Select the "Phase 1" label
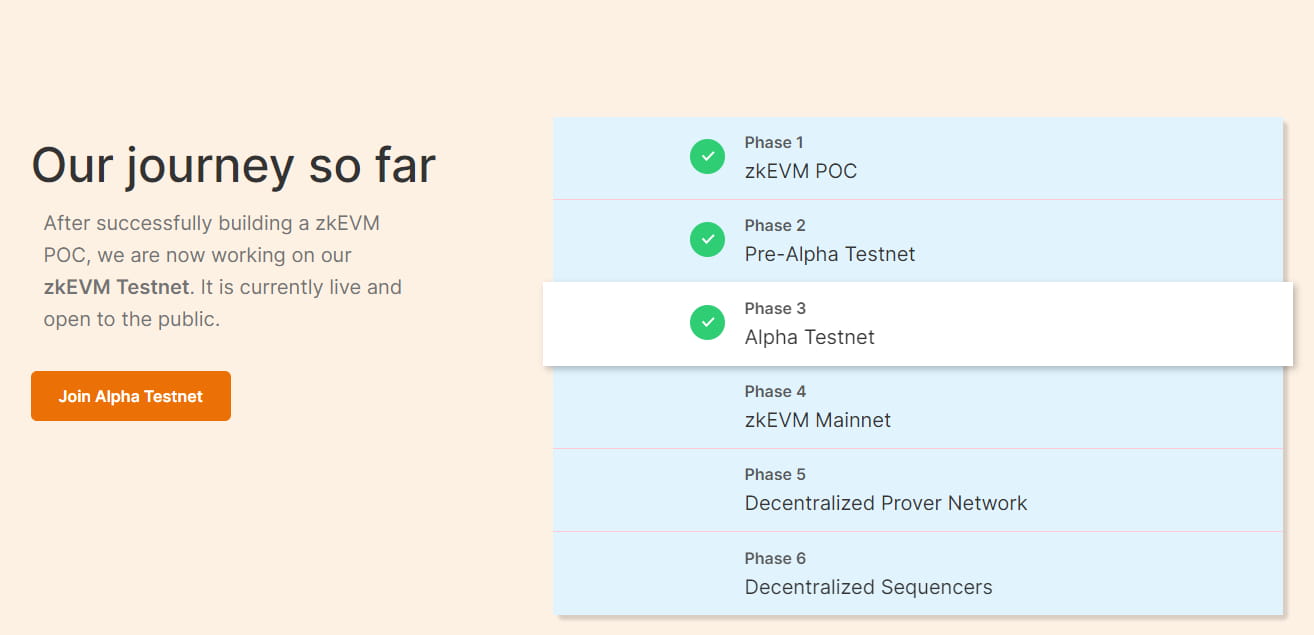 (x=774, y=143)
